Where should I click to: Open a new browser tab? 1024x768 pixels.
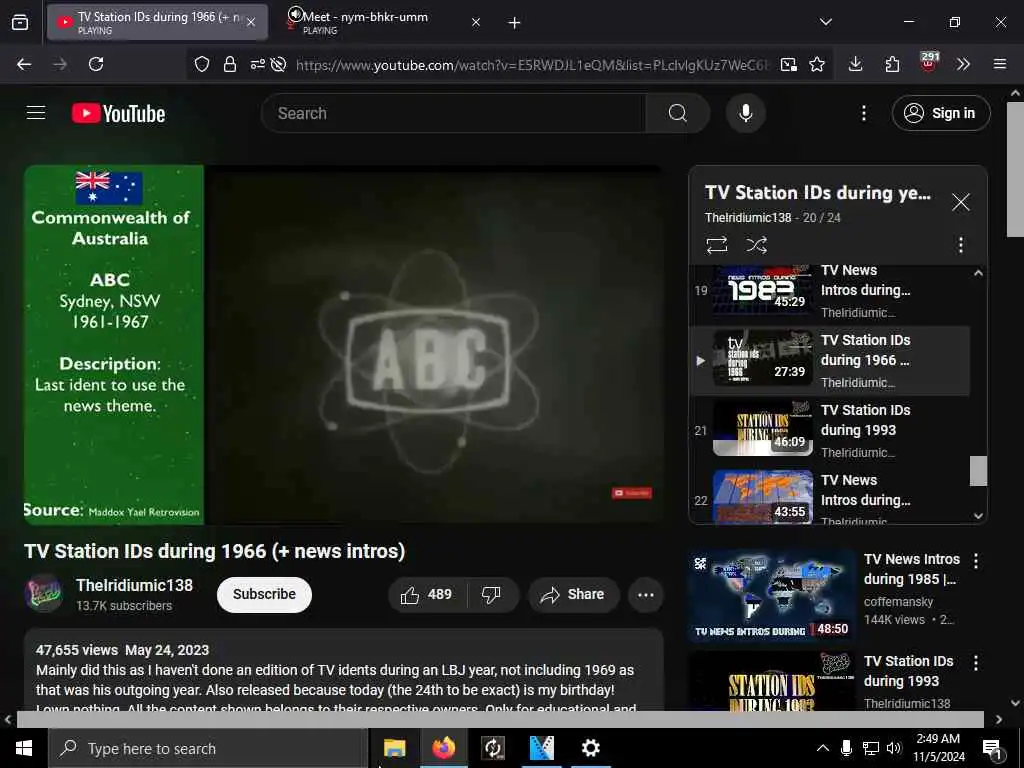point(514,23)
